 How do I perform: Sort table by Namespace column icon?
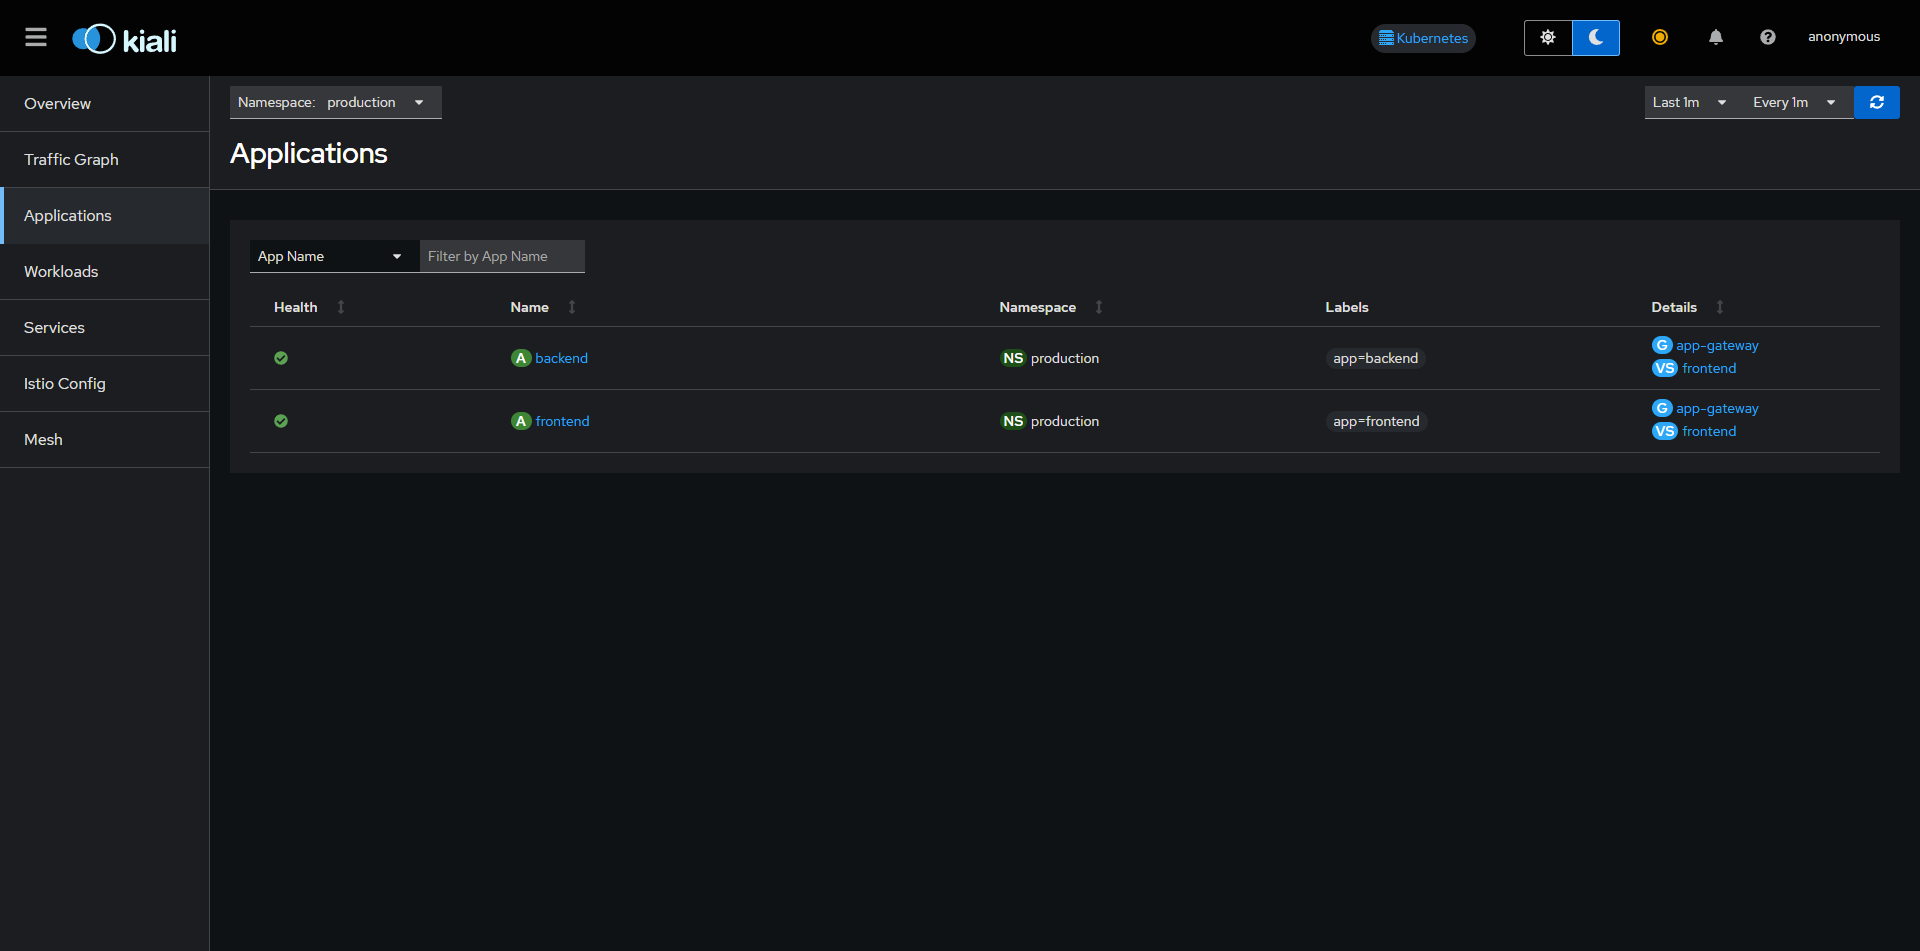click(x=1099, y=308)
